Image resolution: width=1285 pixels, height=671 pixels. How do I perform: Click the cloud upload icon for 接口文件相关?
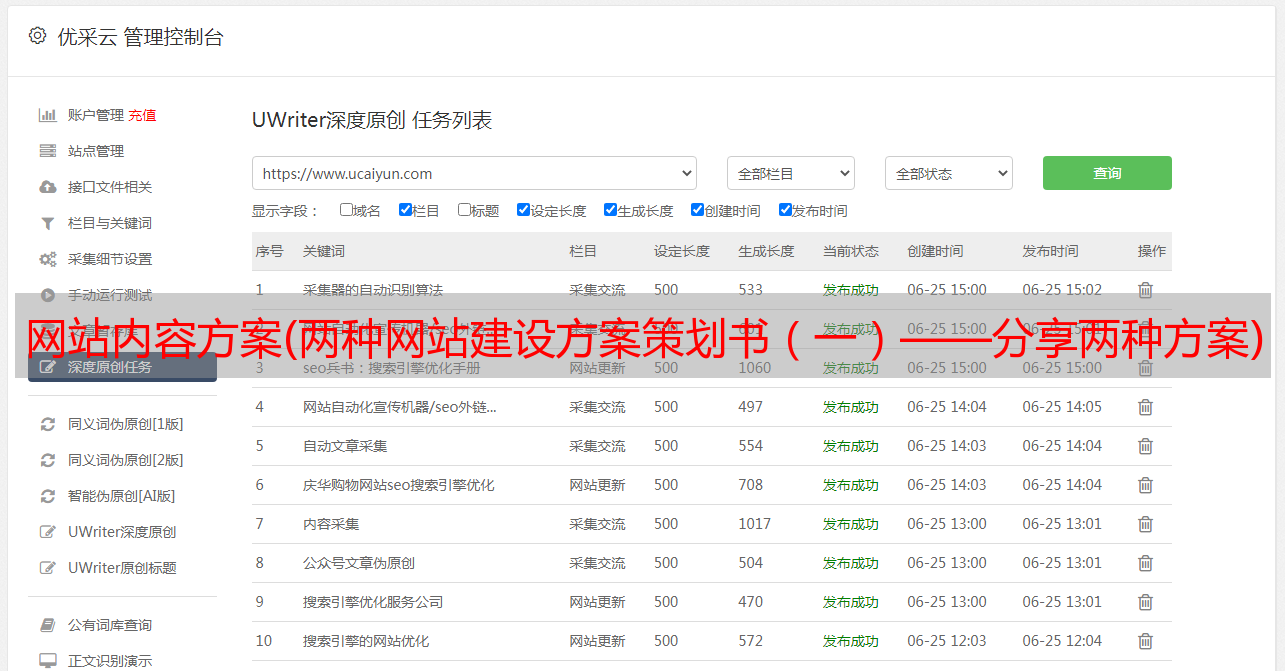tap(47, 187)
